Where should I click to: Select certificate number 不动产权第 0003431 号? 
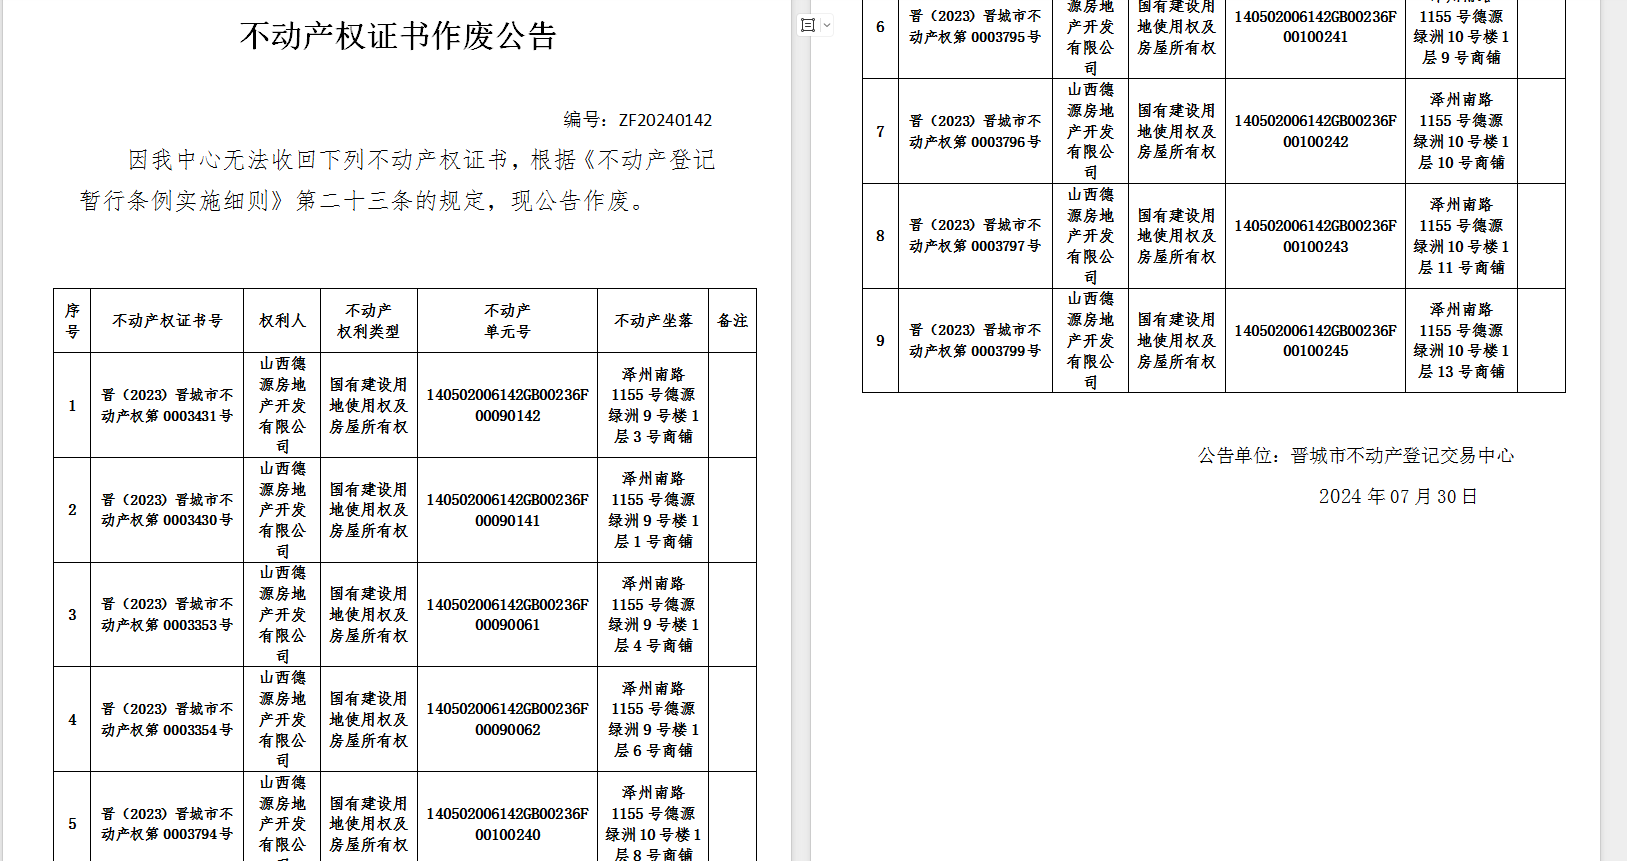(167, 416)
